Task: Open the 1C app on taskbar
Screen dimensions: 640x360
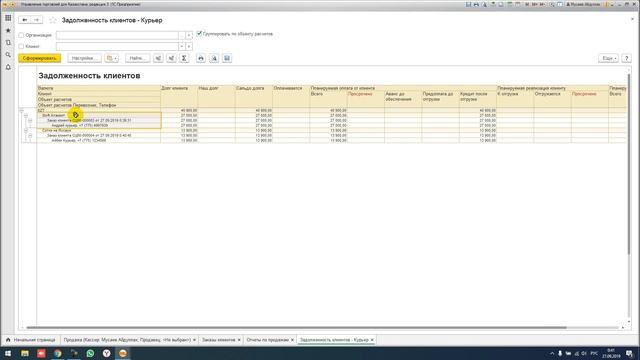Action: click(123, 353)
